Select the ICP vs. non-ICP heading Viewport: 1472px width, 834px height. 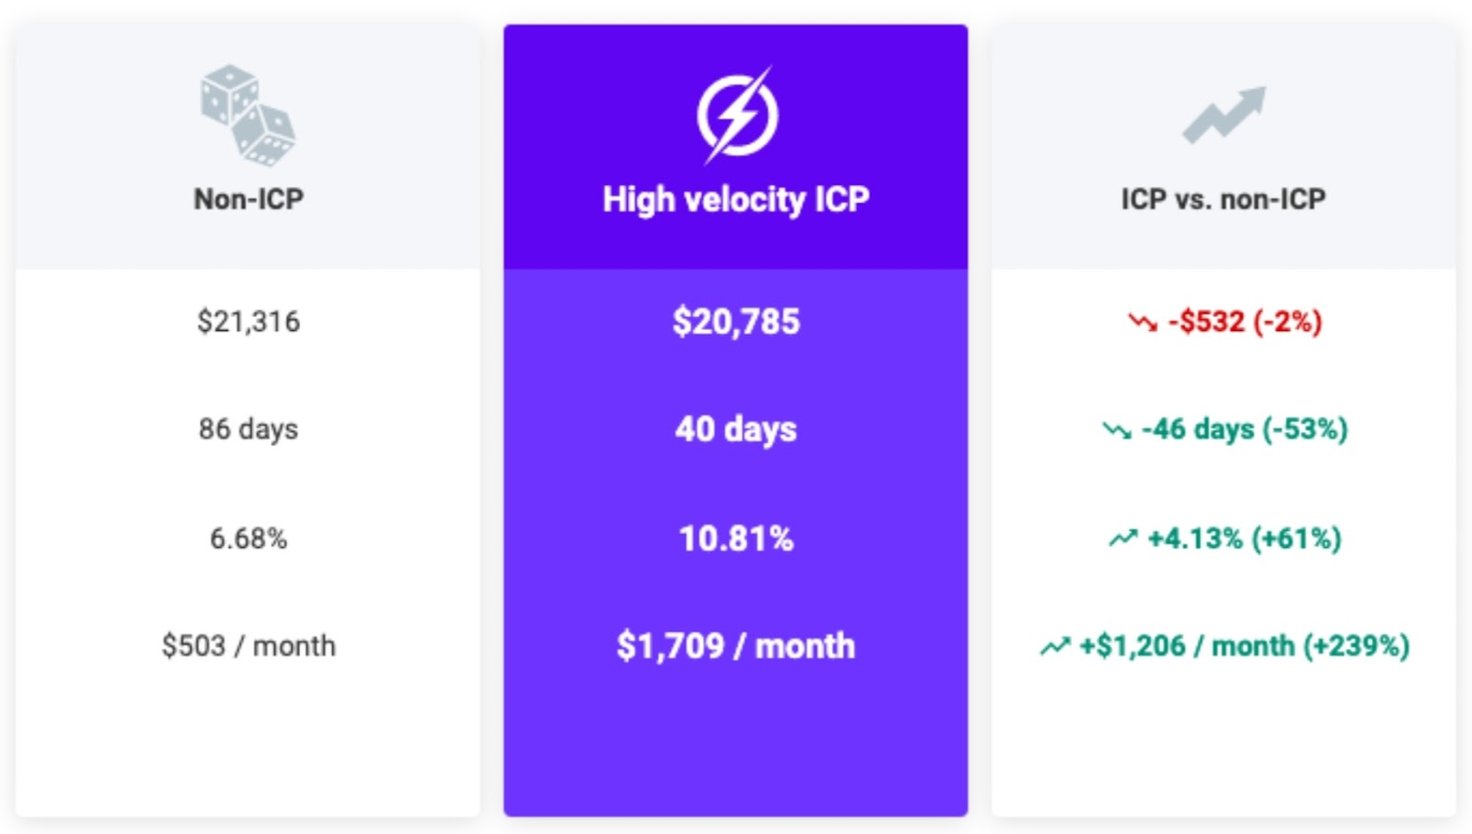[1223, 199]
